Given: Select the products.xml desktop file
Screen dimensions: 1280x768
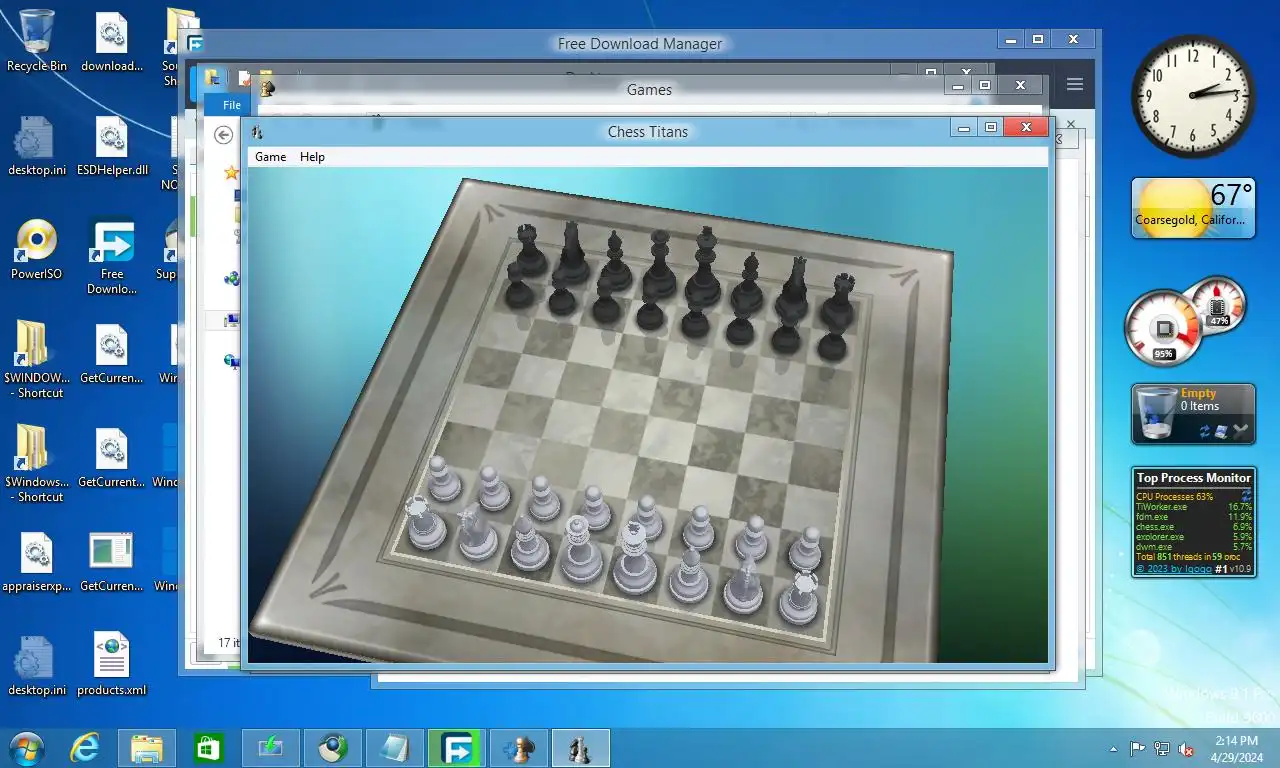Looking at the screenshot, I should [x=112, y=665].
